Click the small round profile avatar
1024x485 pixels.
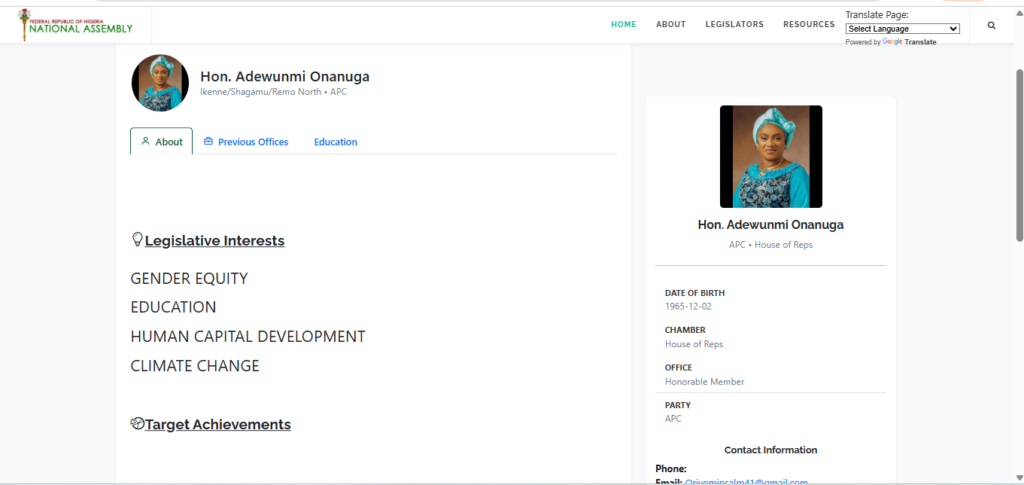pyautogui.click(x=160, y=83)
